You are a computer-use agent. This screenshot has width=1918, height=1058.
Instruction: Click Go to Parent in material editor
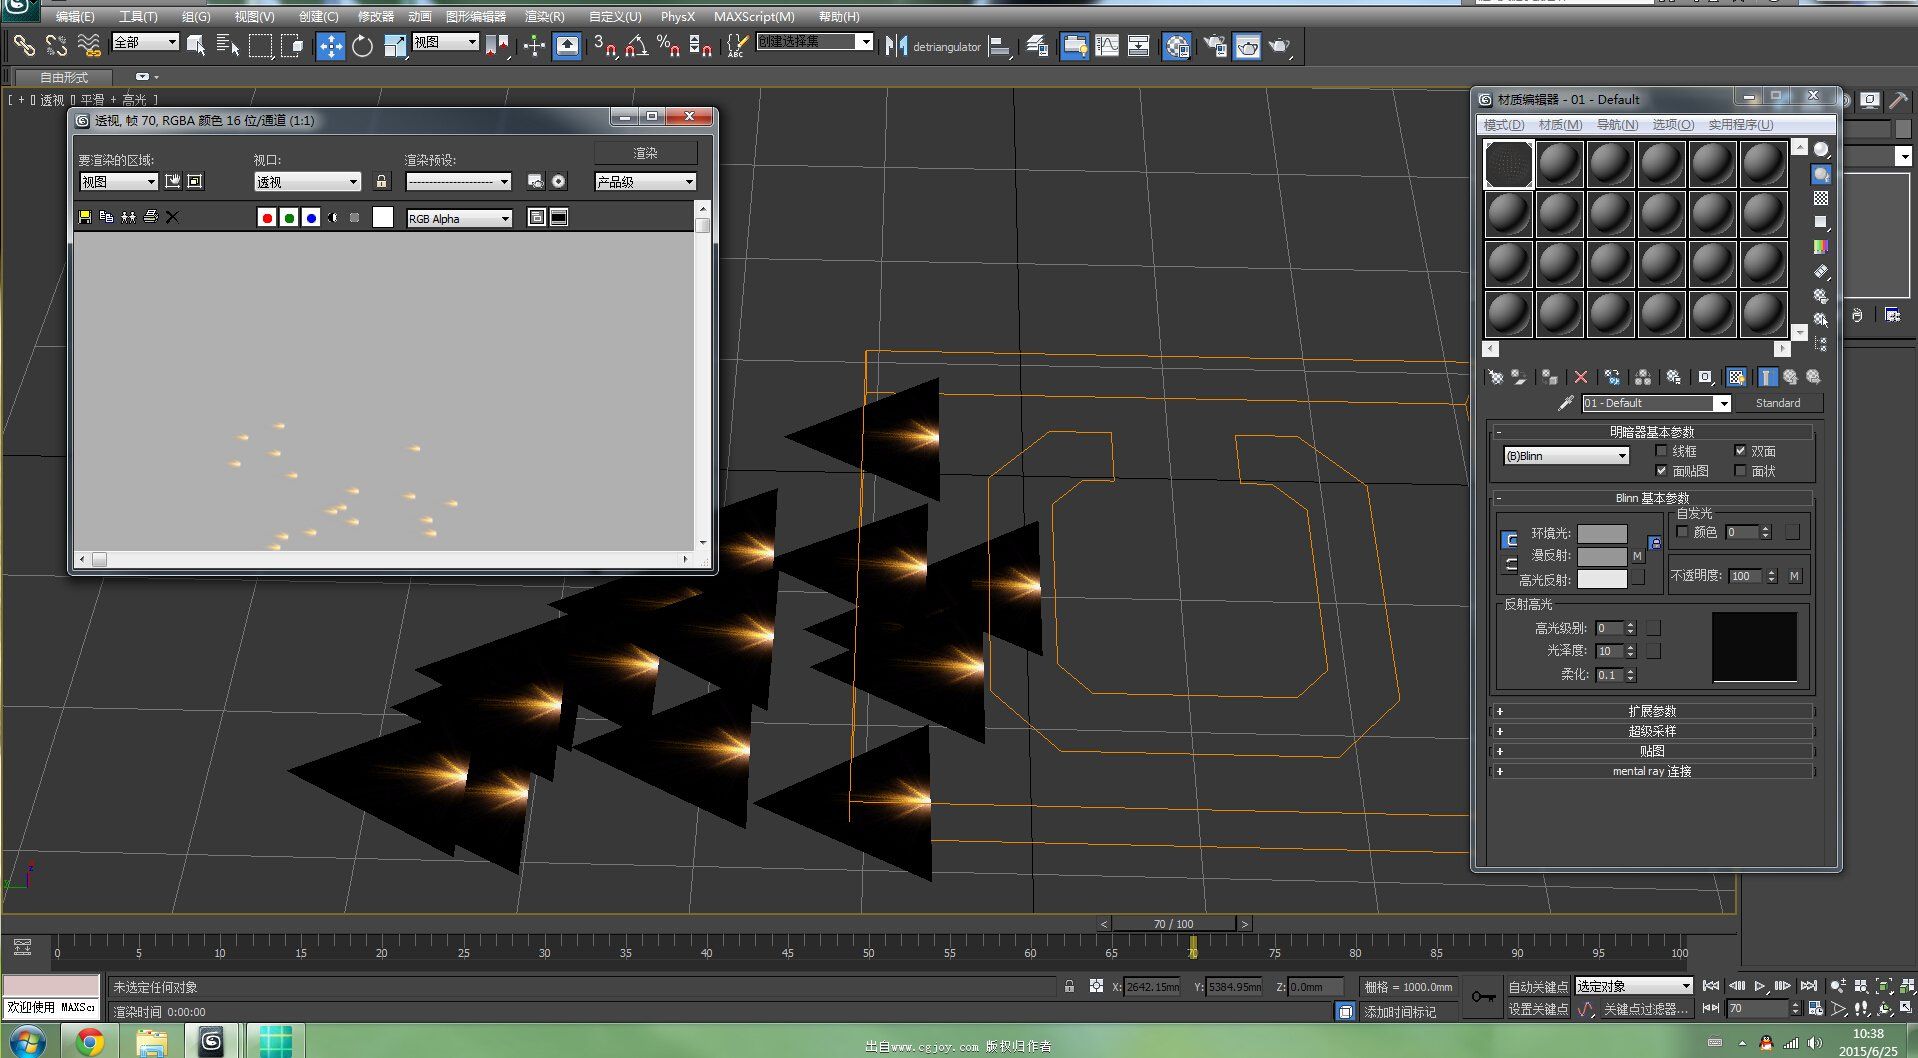coord(1791,377)
